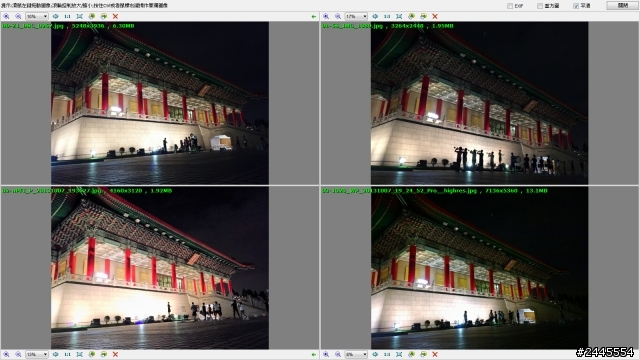Click the 3264x2448 file info text
This screenshot has height=360, width=640.
click(x=387, y=26)
